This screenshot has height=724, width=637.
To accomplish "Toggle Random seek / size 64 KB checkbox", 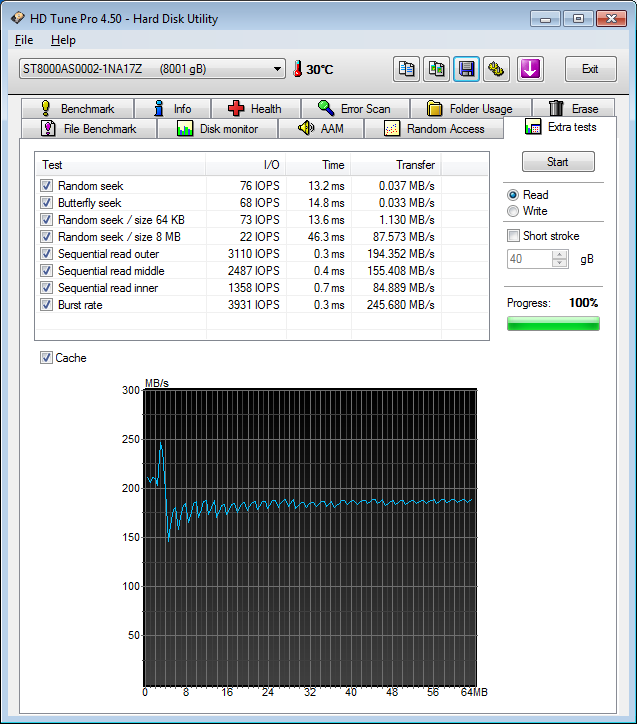I will tap(46, 220).
